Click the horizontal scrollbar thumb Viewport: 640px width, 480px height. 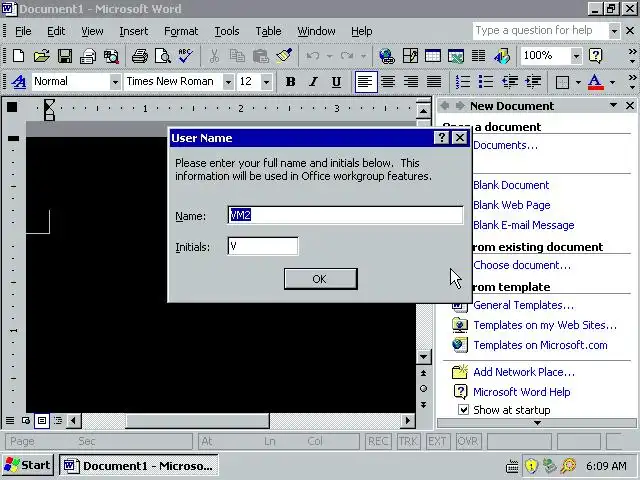[x=197, y=420]
